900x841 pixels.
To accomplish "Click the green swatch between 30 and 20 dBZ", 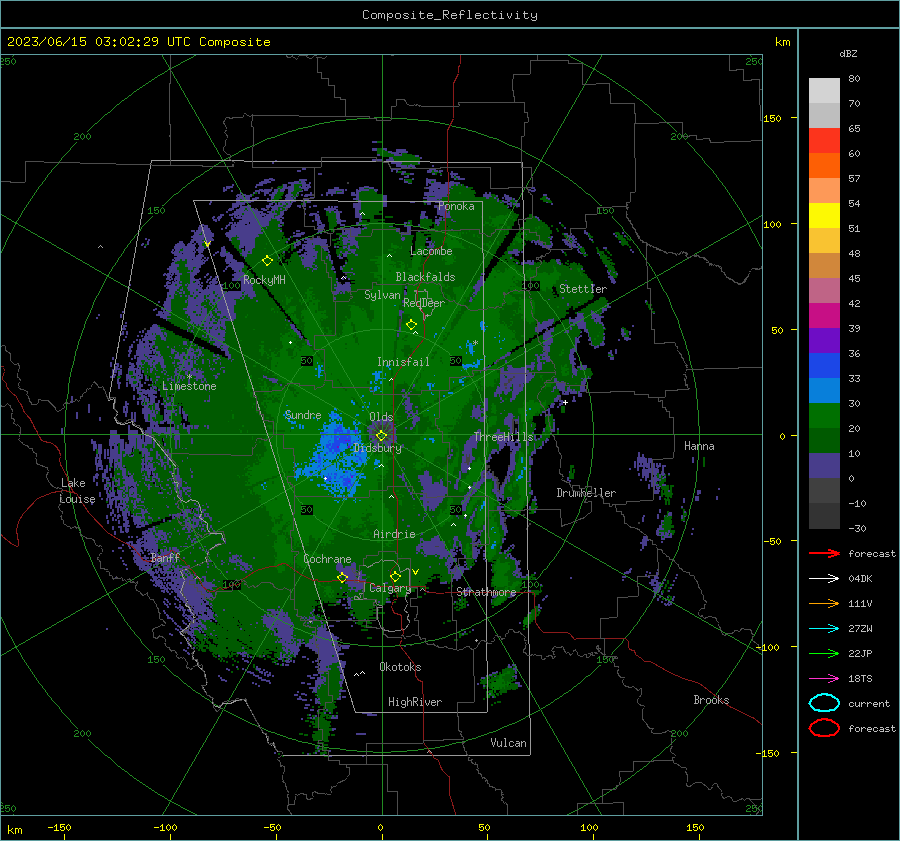I will 824,416.
